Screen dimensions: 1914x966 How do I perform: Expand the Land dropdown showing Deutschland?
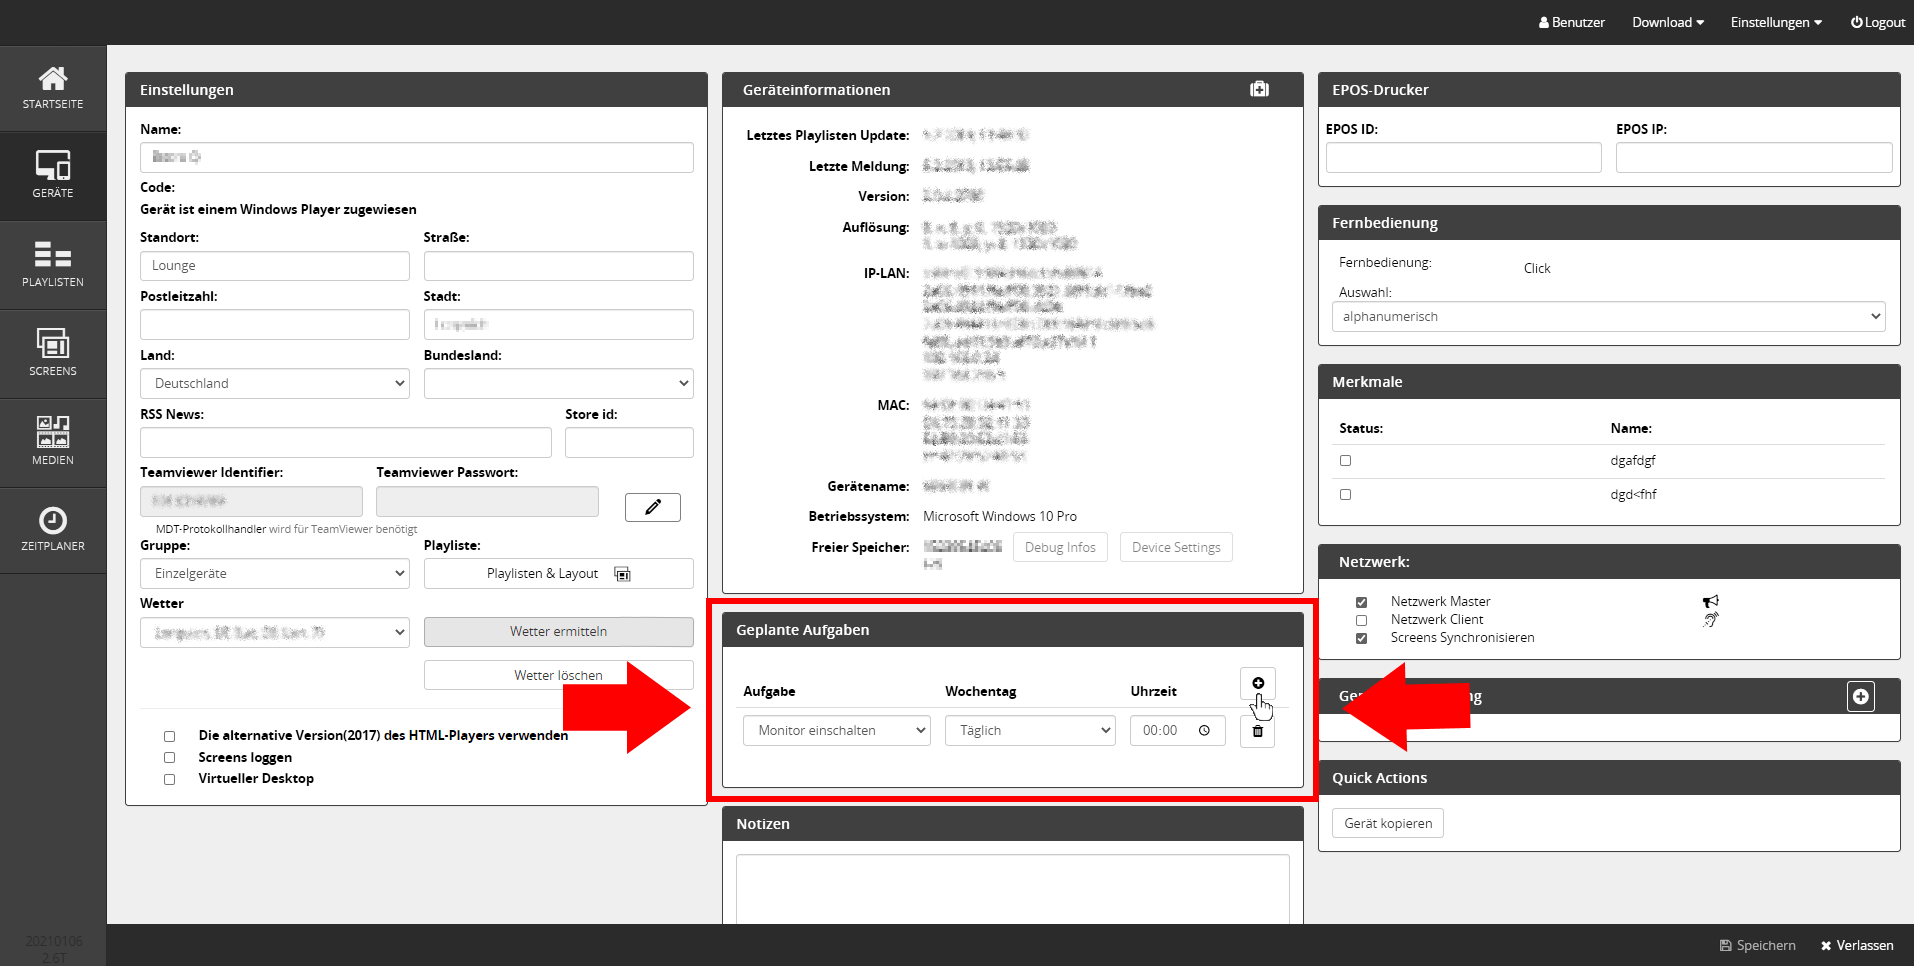[x=275, y=384]
